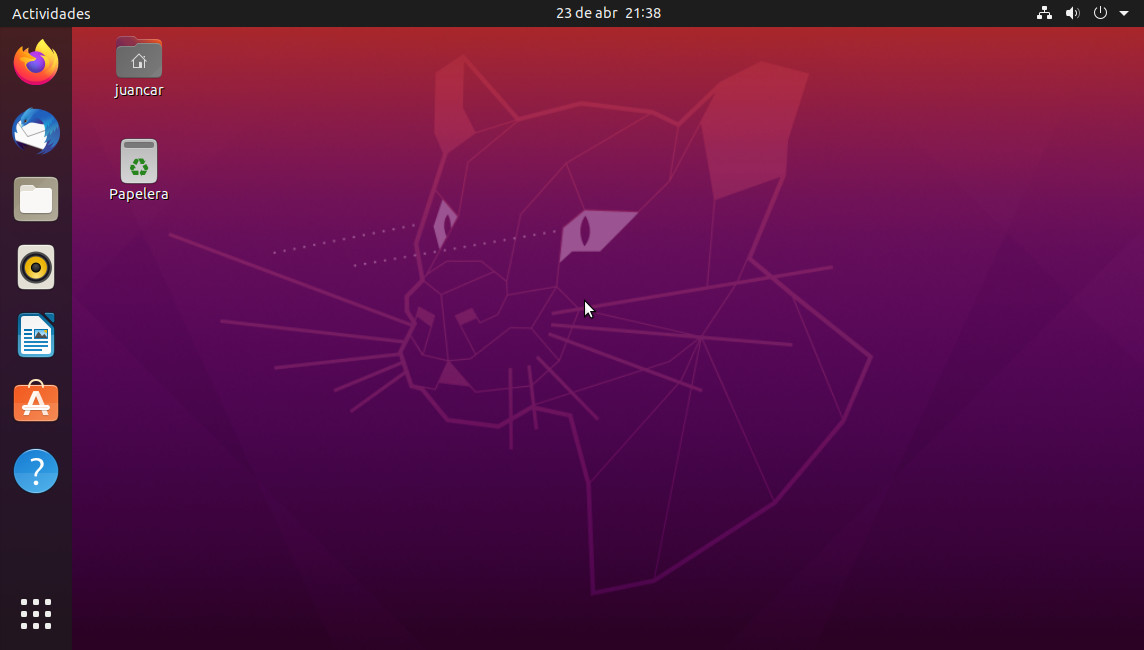Open the Files manager in the dock
This screenshot has height=650, width=1144.
[x=36, y=199]
